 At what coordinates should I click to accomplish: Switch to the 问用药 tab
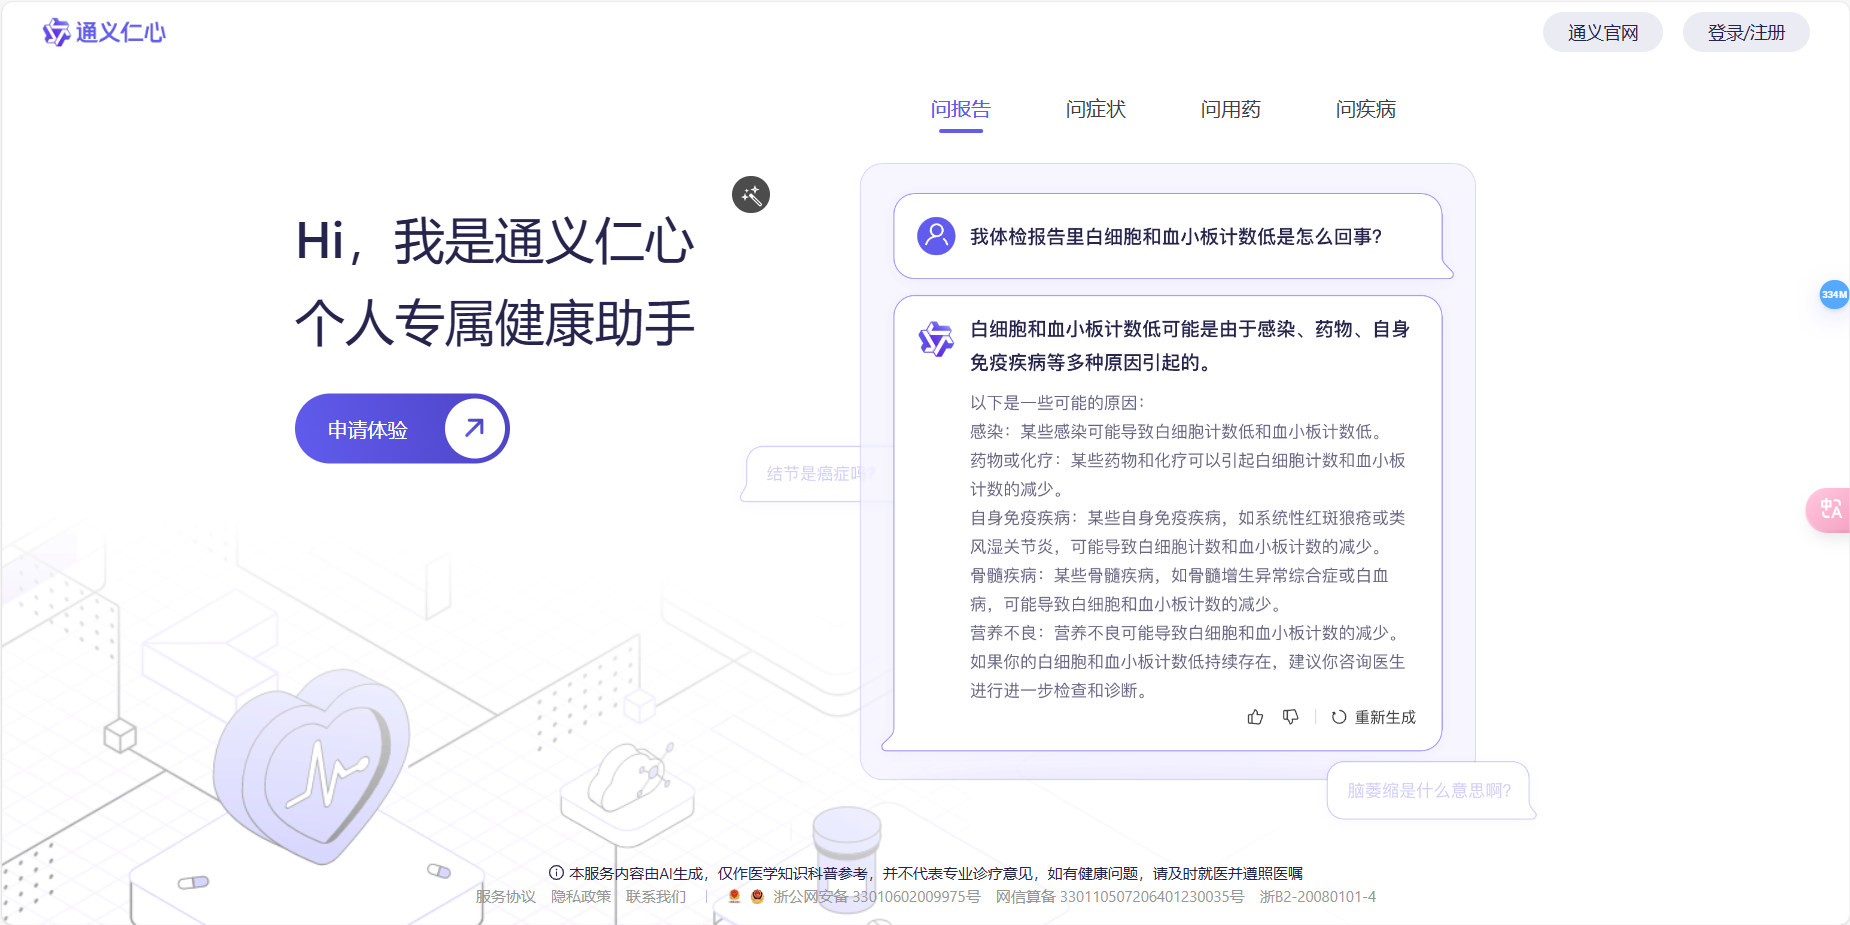point(1231,109)
